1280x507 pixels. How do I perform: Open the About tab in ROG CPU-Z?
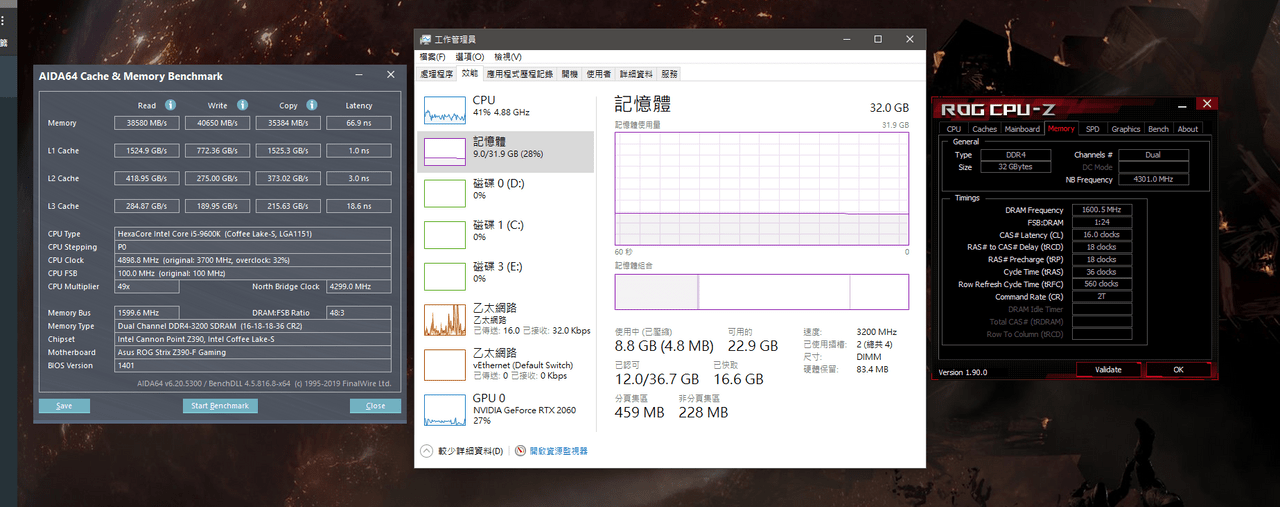pos(1188,129)
